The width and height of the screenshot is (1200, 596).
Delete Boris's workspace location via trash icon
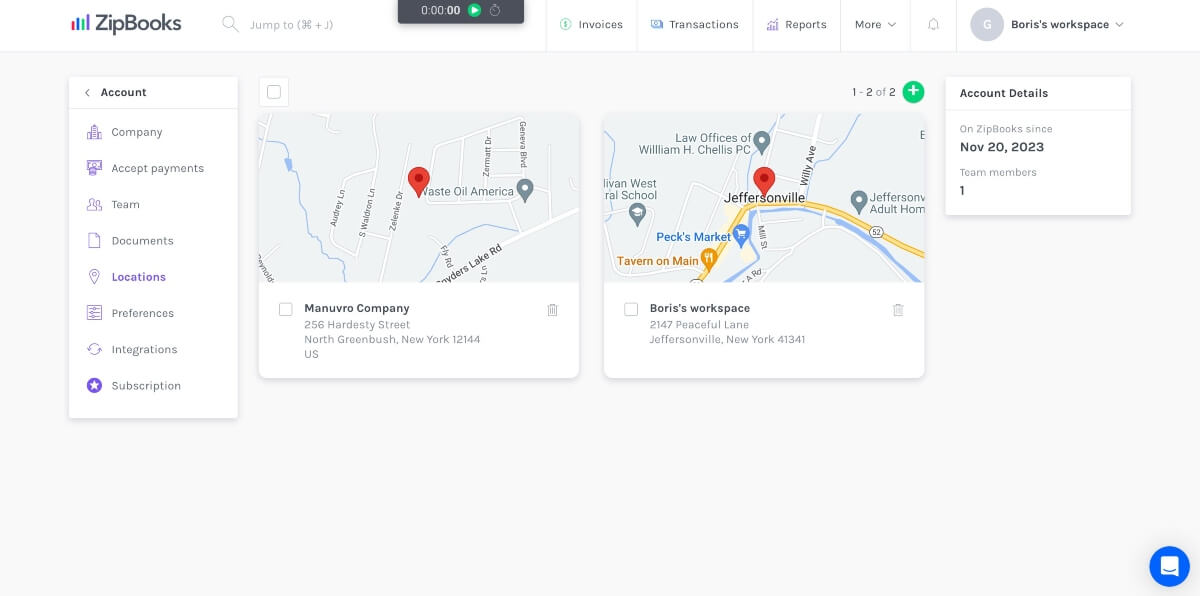pyautogui.click(x=898, y=310)
